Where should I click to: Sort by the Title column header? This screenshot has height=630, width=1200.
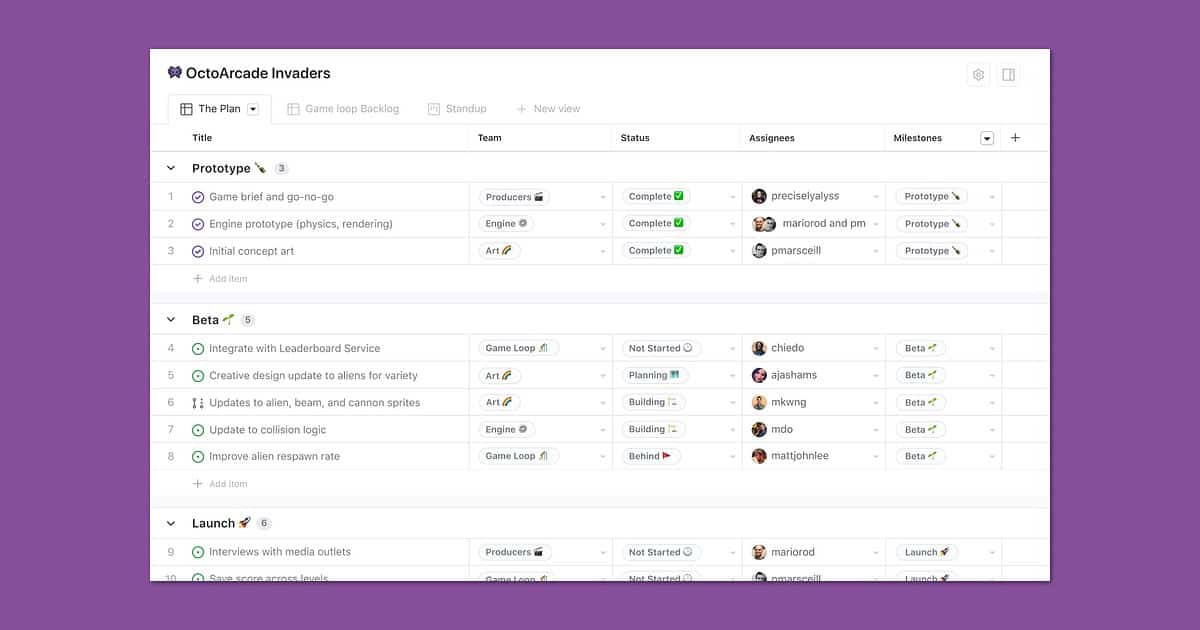pyautogui.click(x=202, y=138)
